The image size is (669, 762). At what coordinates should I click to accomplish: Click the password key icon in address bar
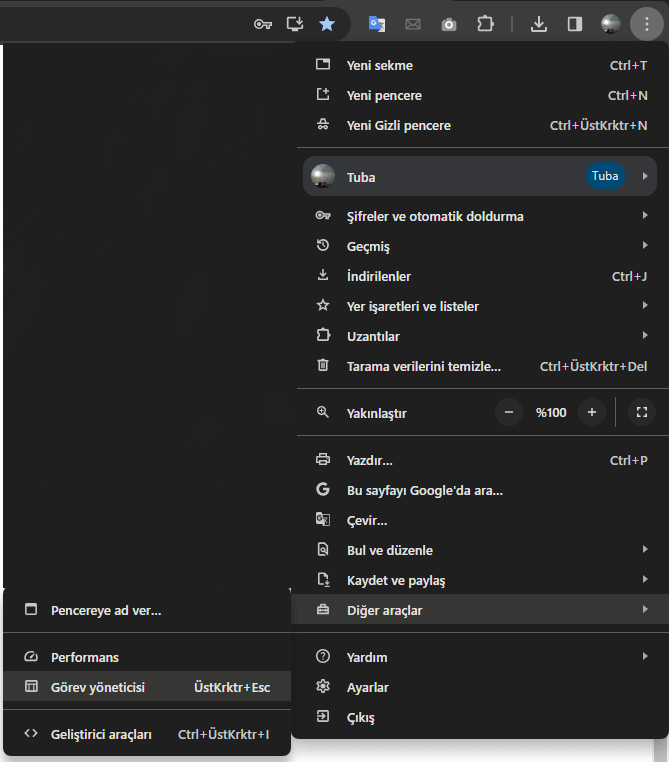263,24
